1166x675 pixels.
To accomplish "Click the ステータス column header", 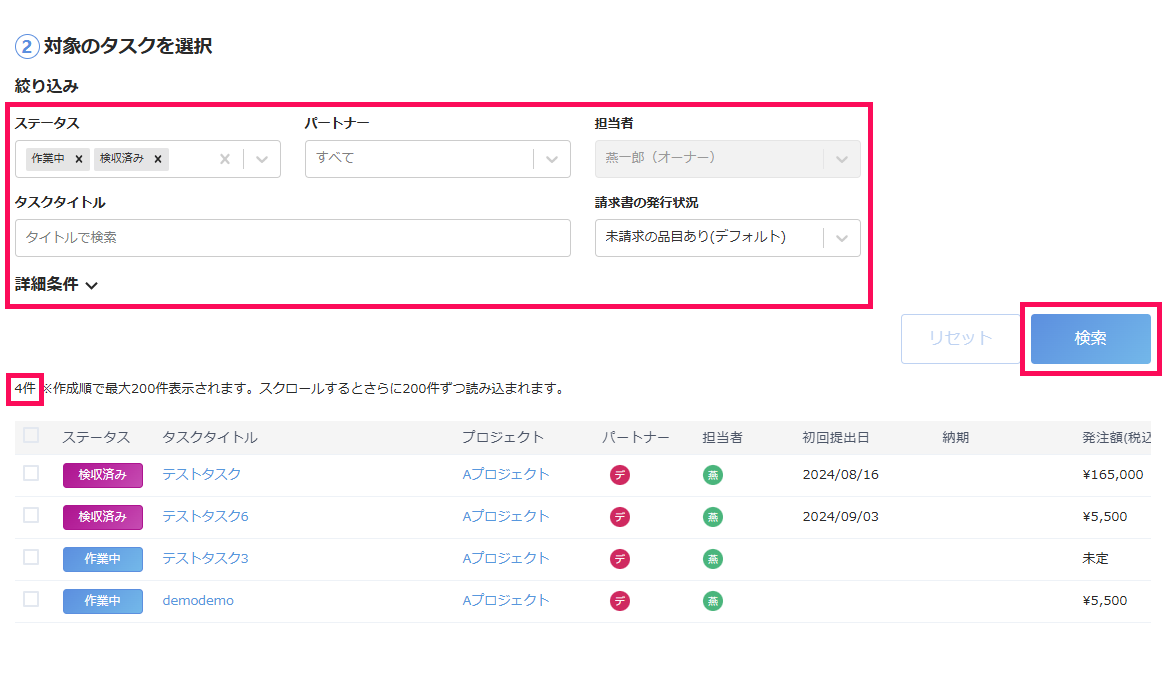I will (x=96, y=438).
